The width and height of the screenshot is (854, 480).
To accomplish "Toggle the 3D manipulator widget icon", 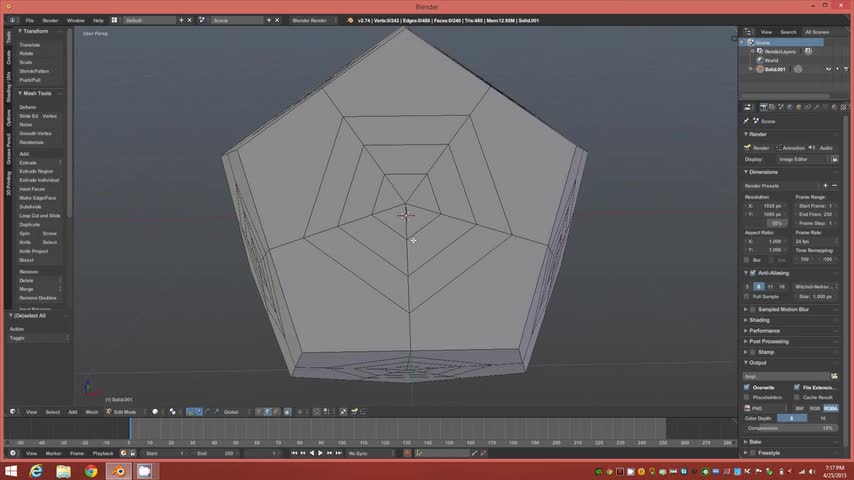I will pos(190,412).
